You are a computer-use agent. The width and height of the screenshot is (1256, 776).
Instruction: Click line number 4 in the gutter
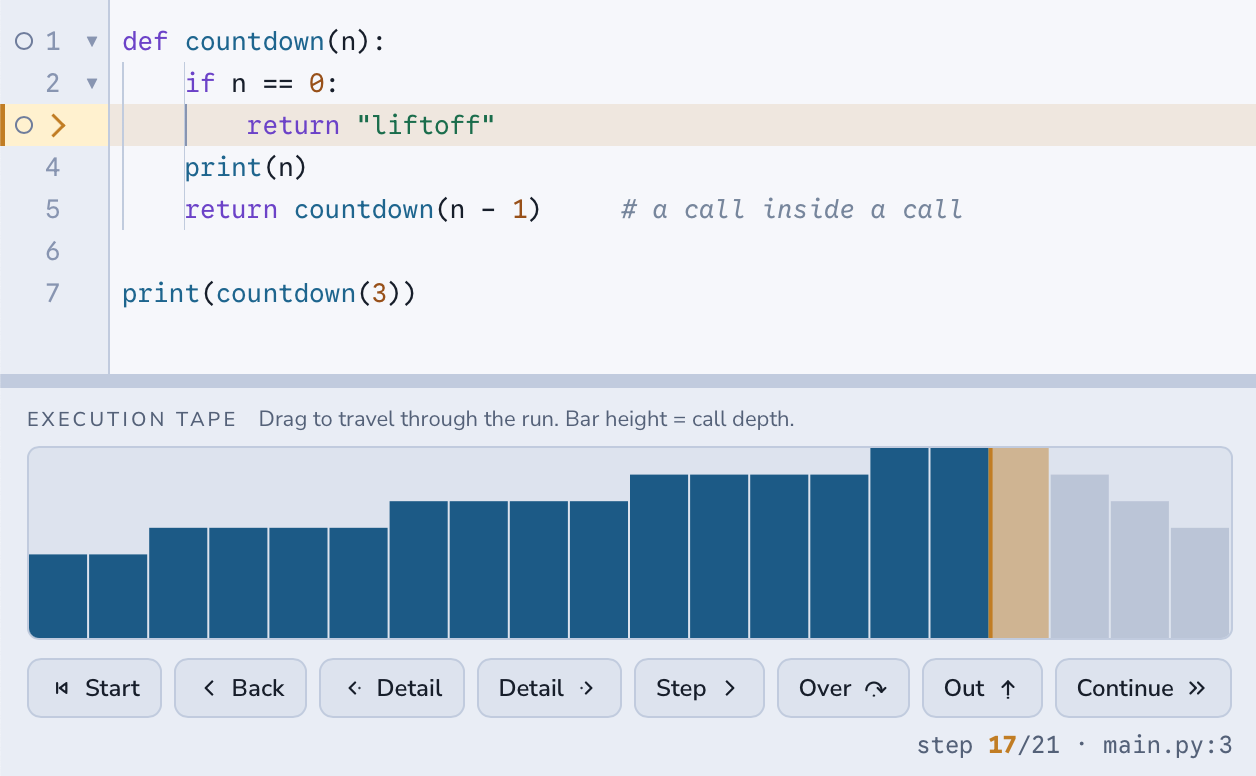(x=53, y=167)
